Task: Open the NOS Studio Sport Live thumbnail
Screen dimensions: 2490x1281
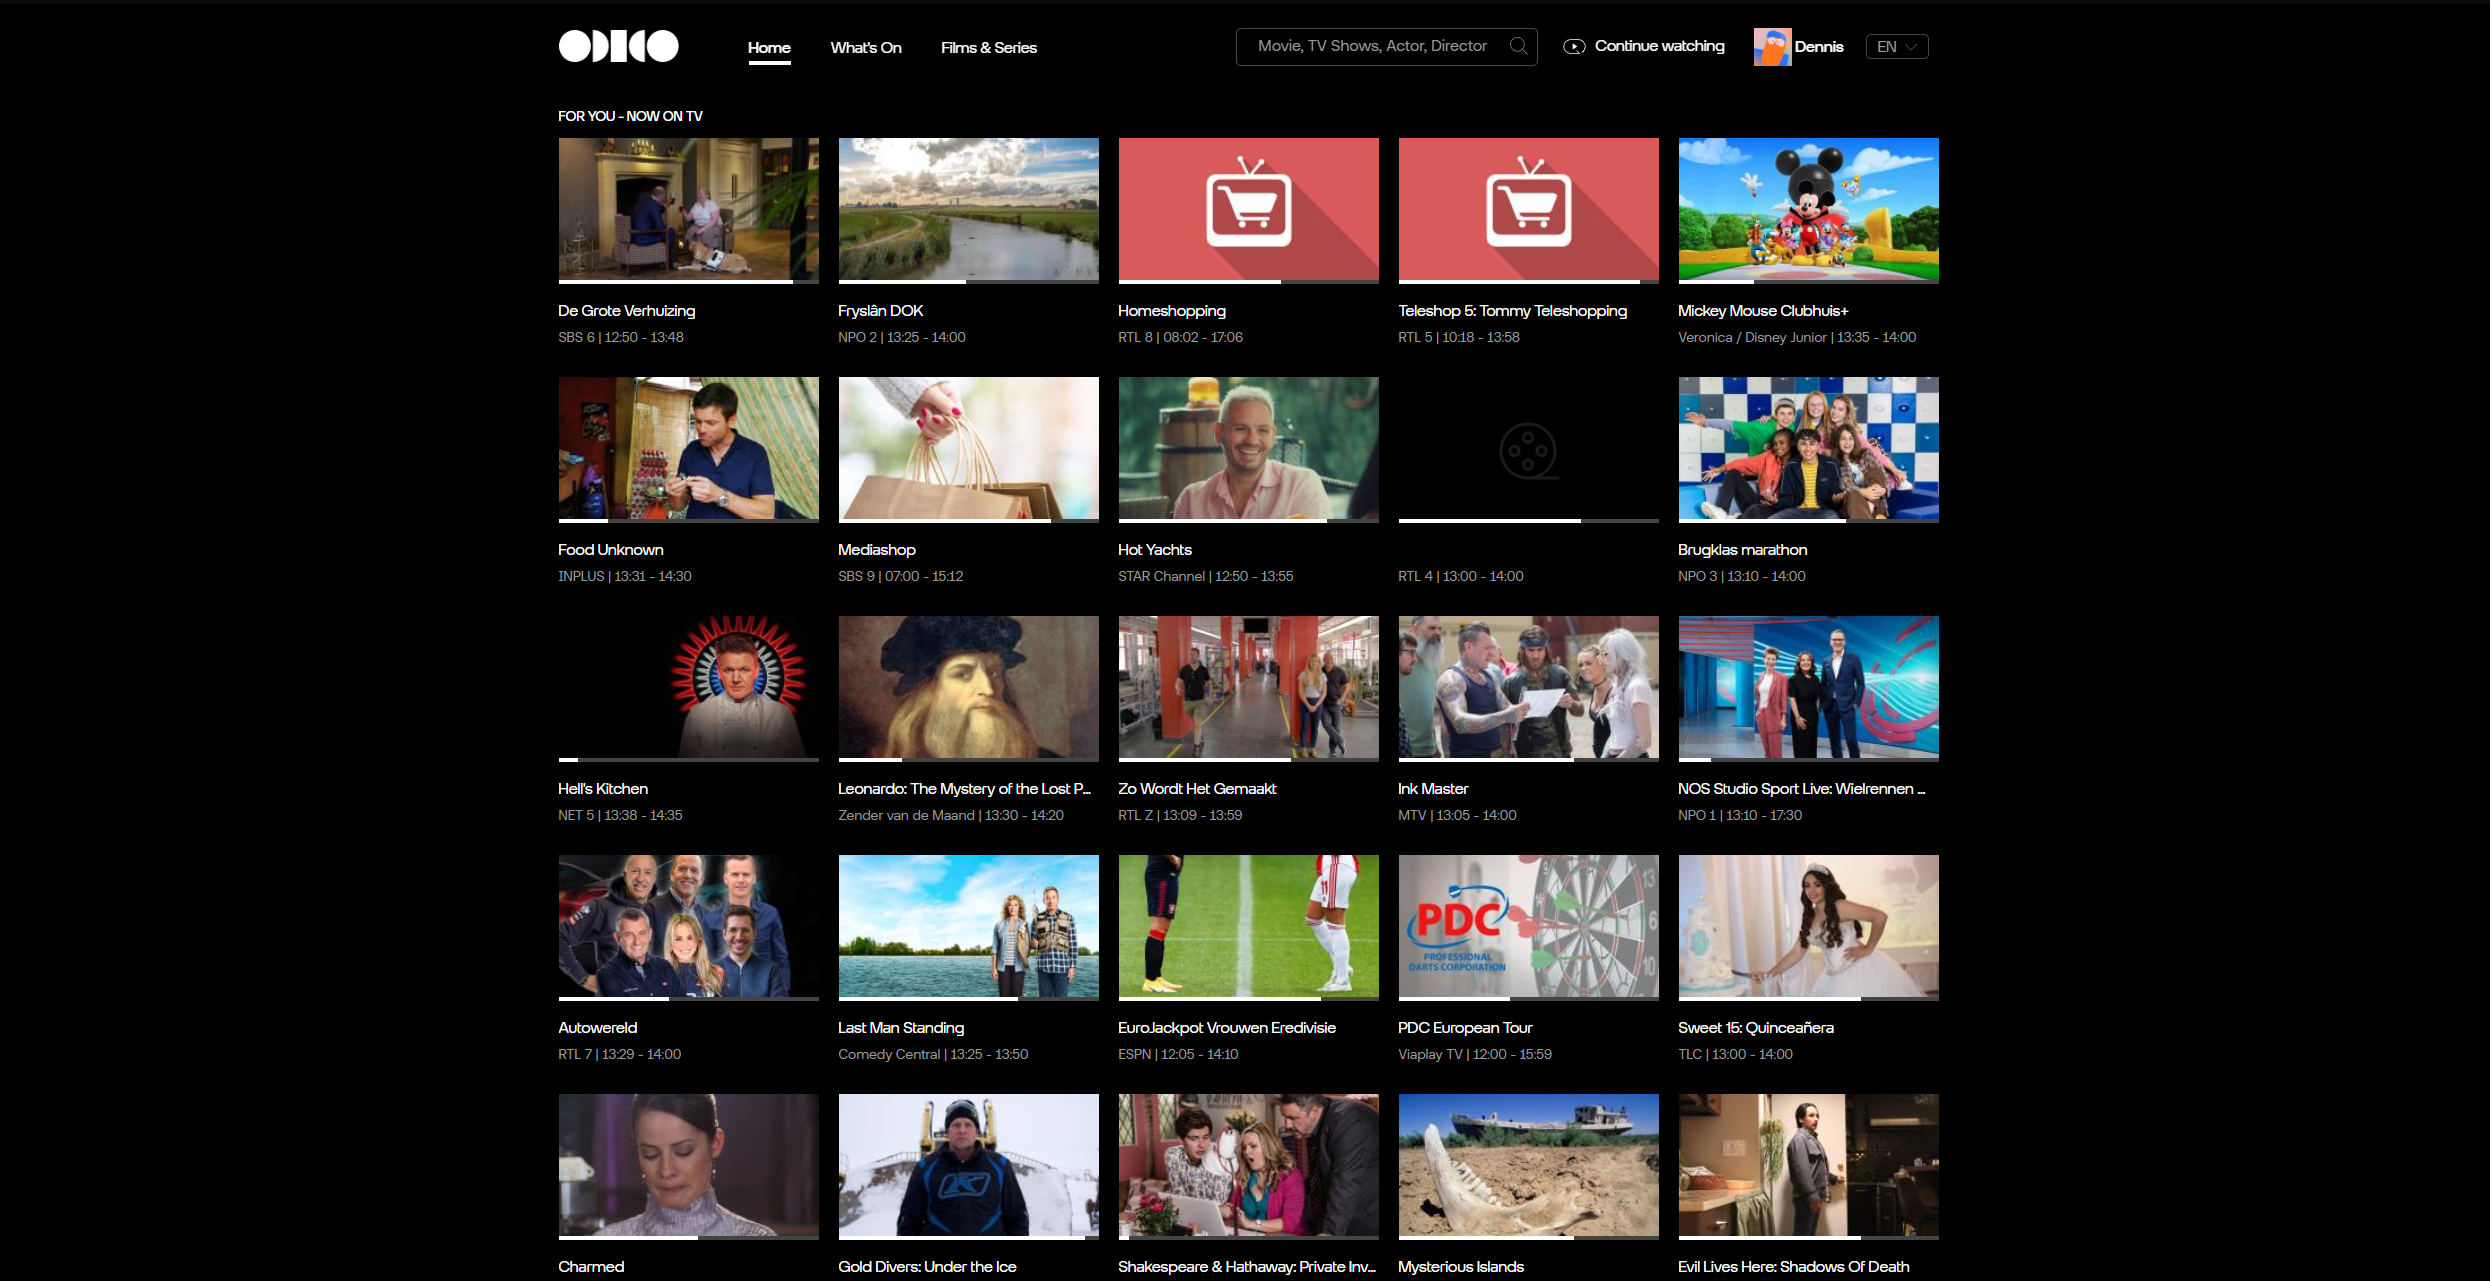Action: [1808, 688]
